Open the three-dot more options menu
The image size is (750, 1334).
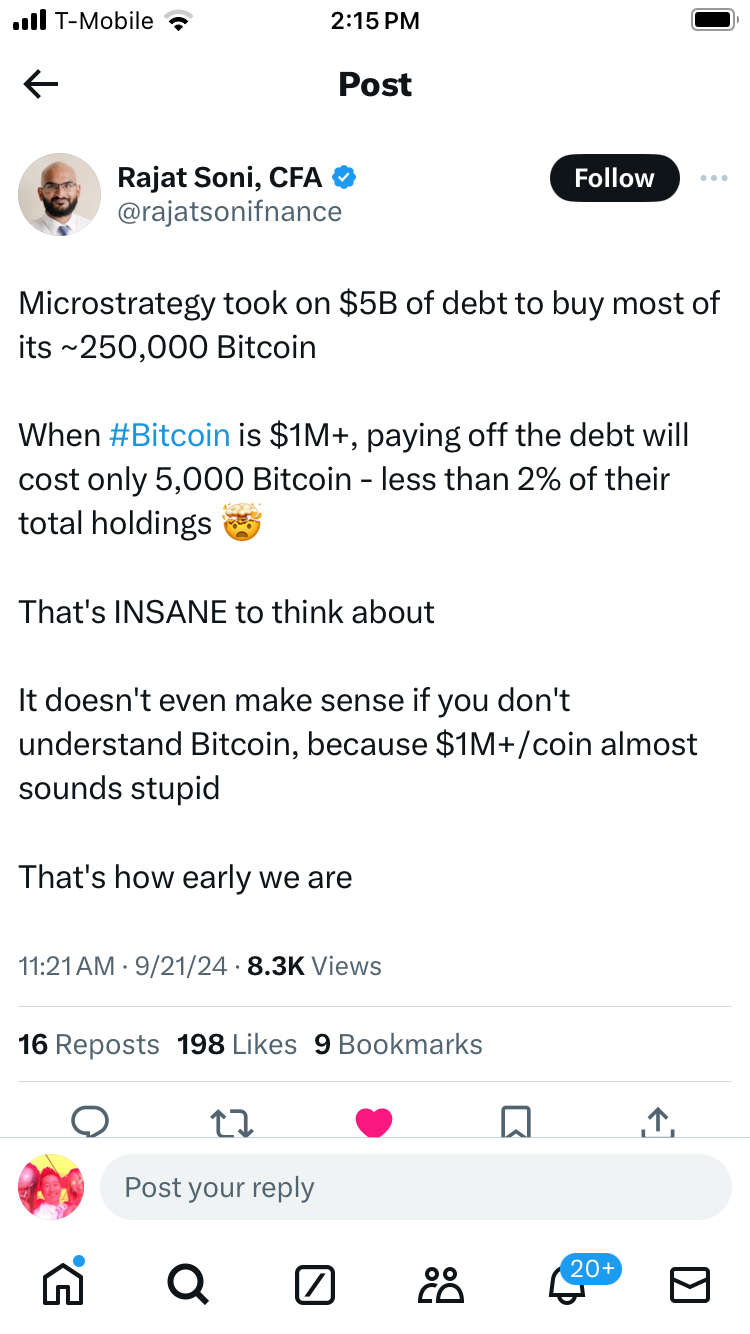713,178
